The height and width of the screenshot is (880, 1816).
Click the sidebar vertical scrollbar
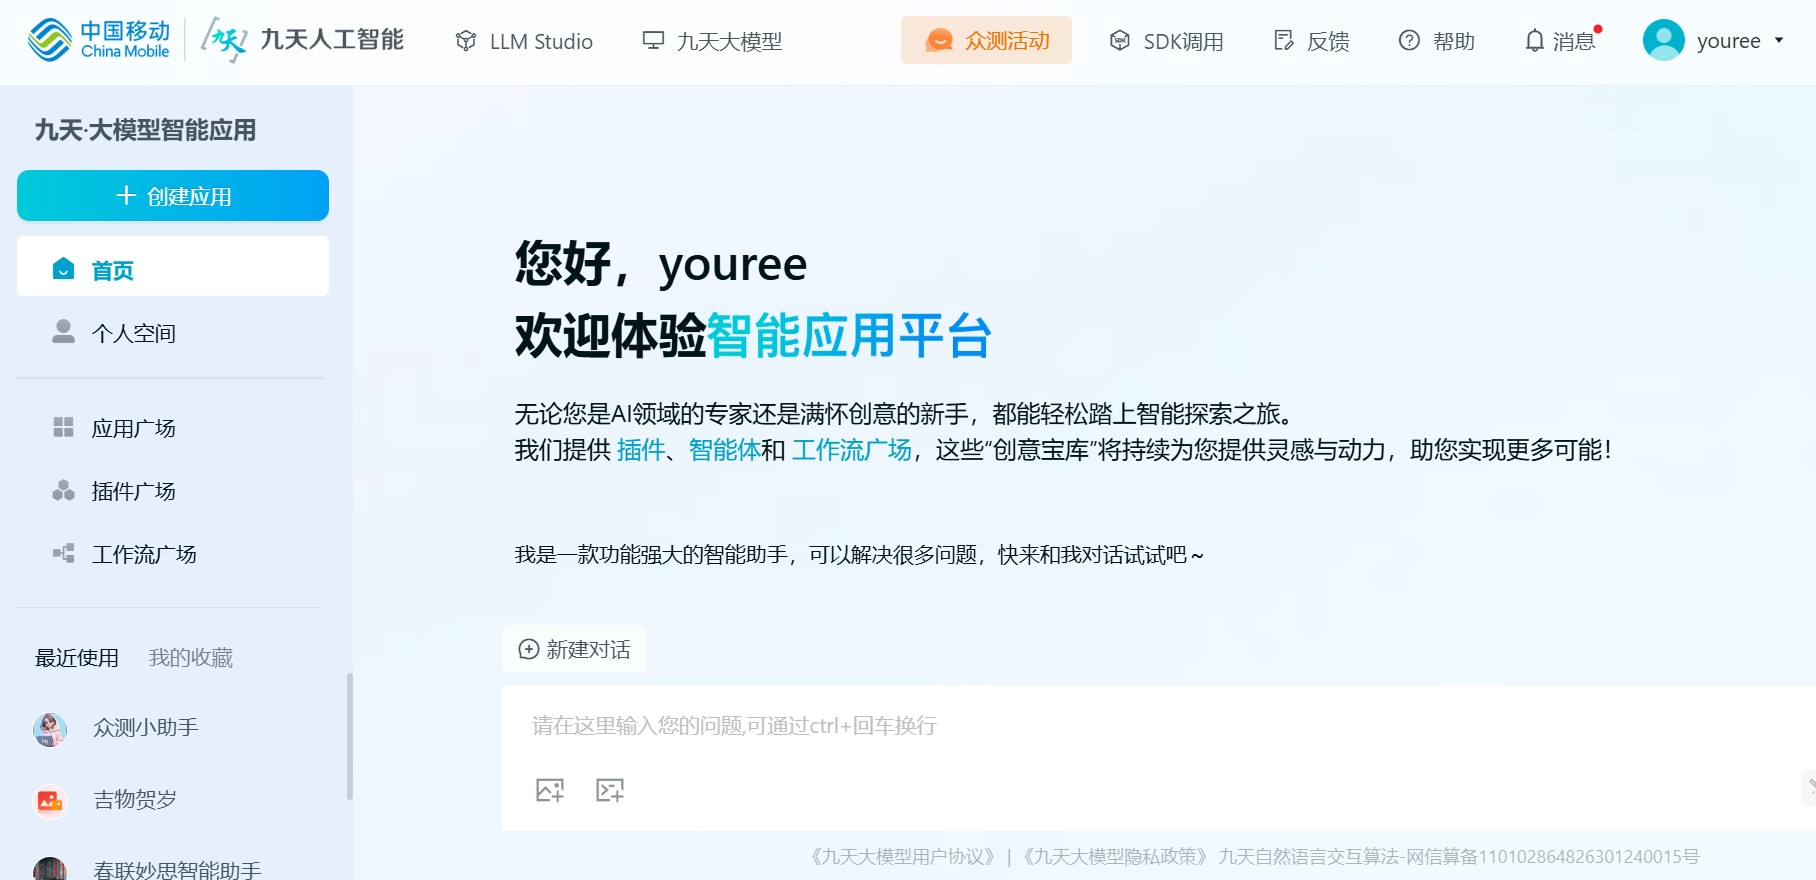(349, 736)
